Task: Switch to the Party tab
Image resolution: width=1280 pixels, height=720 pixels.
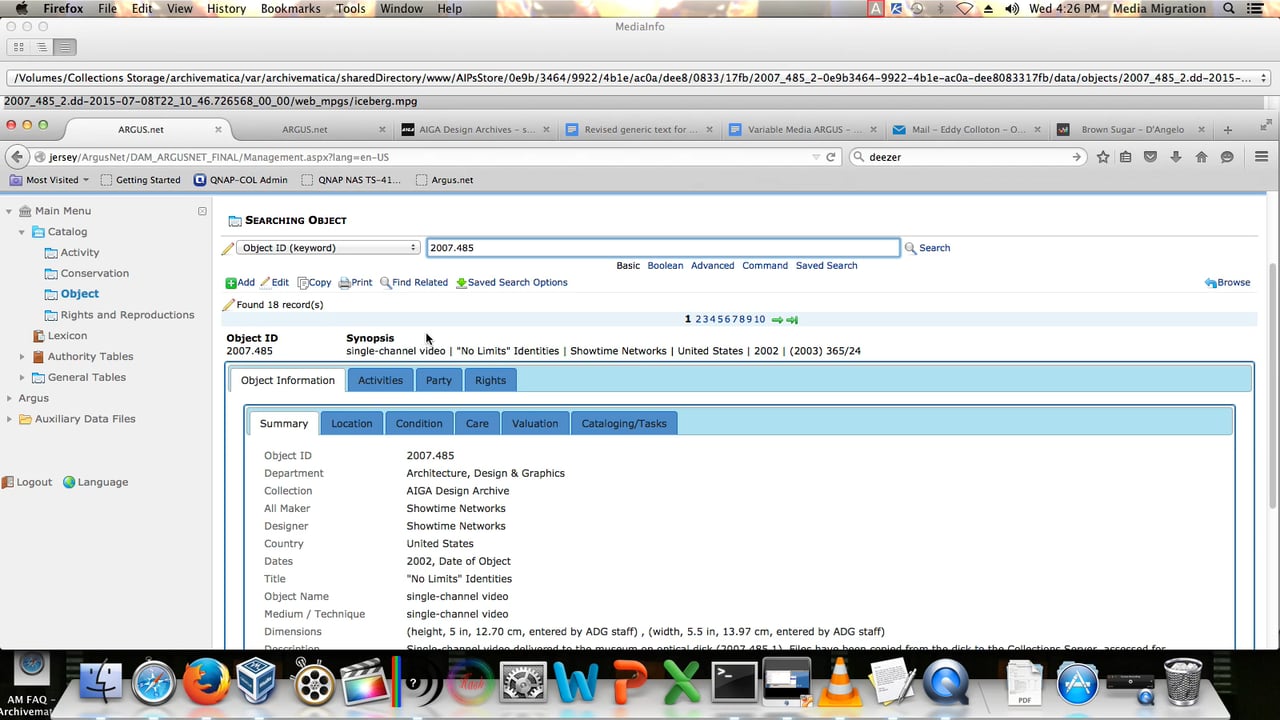Action: [438, 380]
